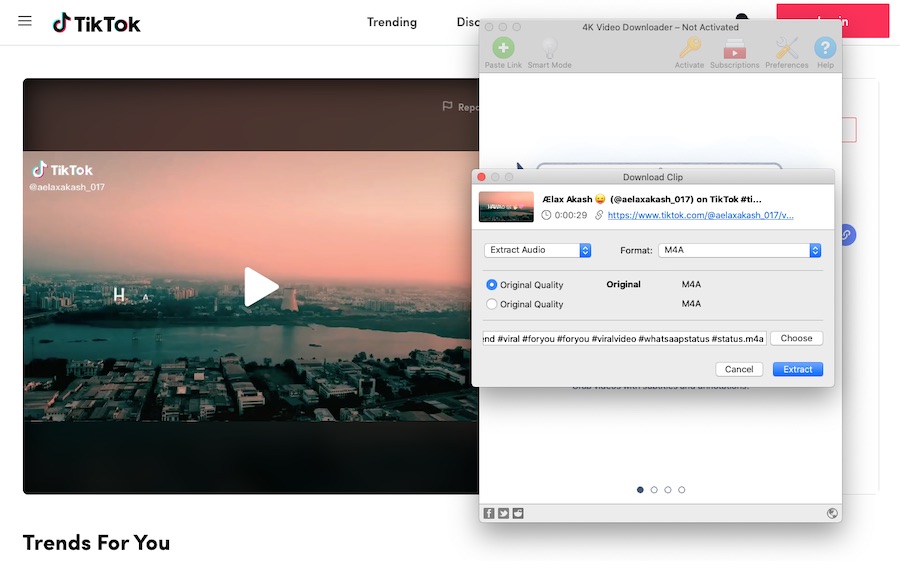
Task: Click the TikTok logo in header
Action: point(96,23)
